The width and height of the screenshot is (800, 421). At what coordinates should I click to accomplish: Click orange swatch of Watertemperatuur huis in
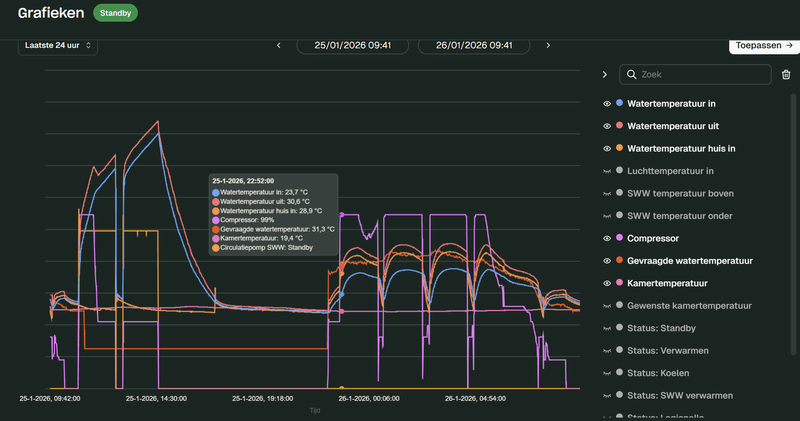point(619,147)
